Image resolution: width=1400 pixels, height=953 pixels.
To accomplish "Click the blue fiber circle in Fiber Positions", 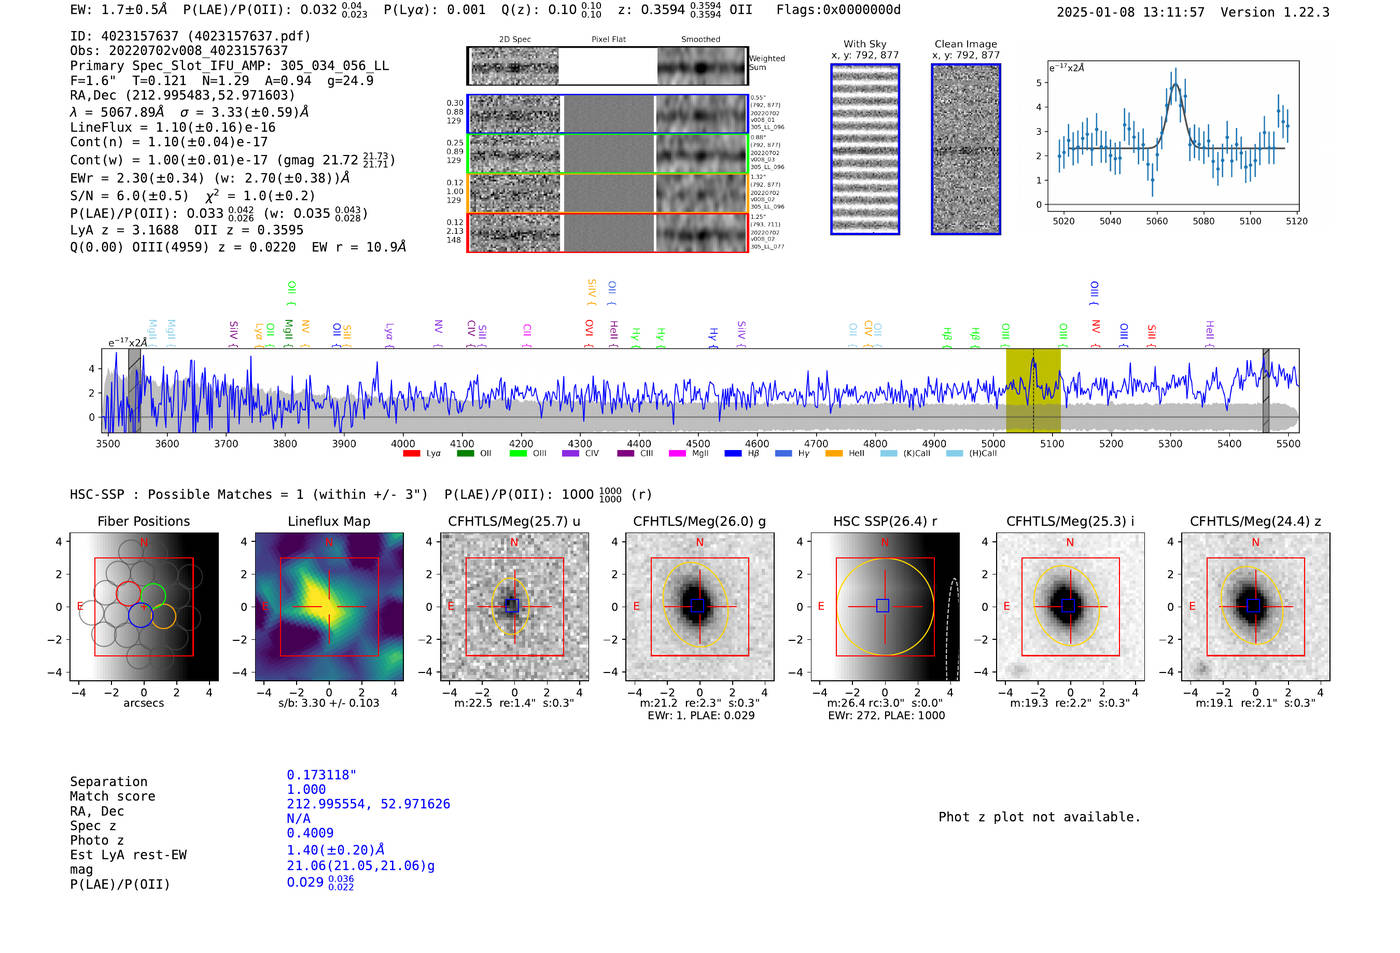I will 140,615.
